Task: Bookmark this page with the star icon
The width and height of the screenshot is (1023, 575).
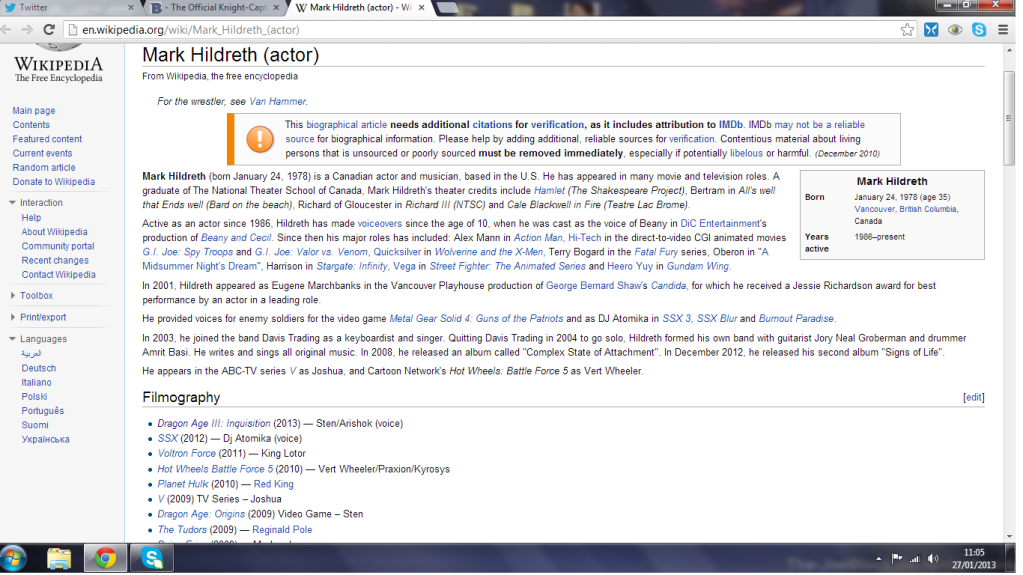Action: (907, 30)
